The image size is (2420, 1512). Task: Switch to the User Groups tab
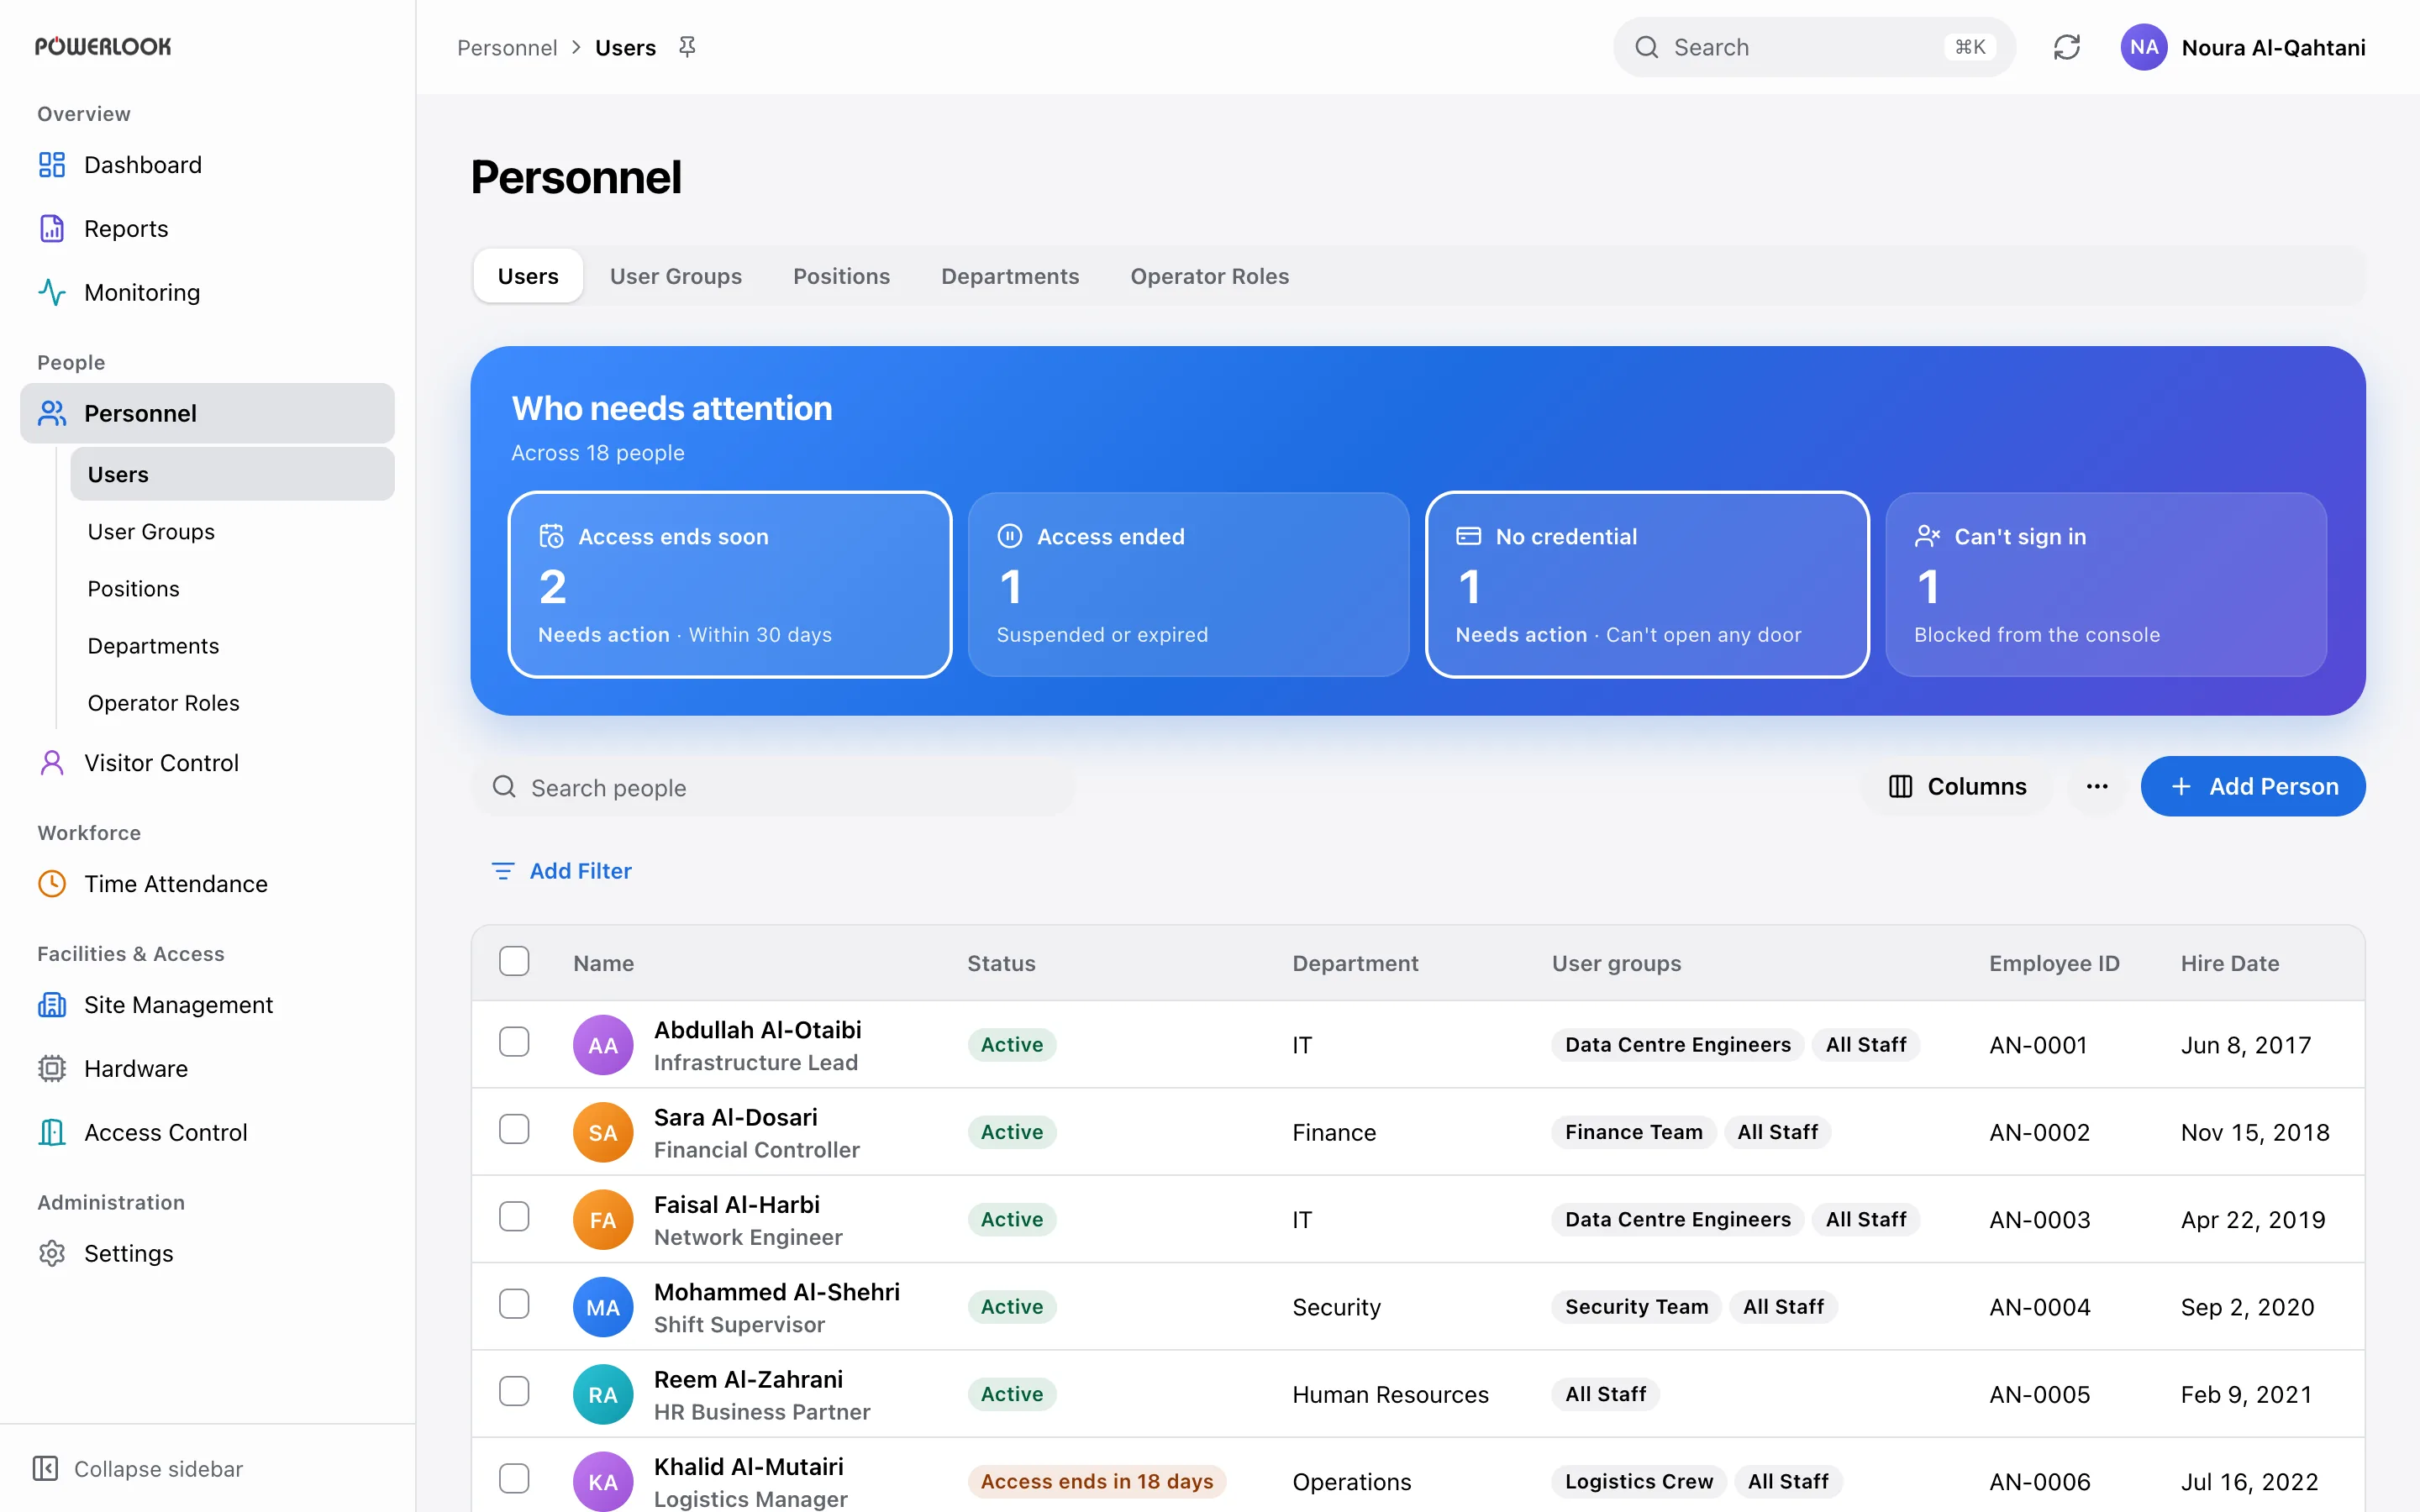point(676,276)
